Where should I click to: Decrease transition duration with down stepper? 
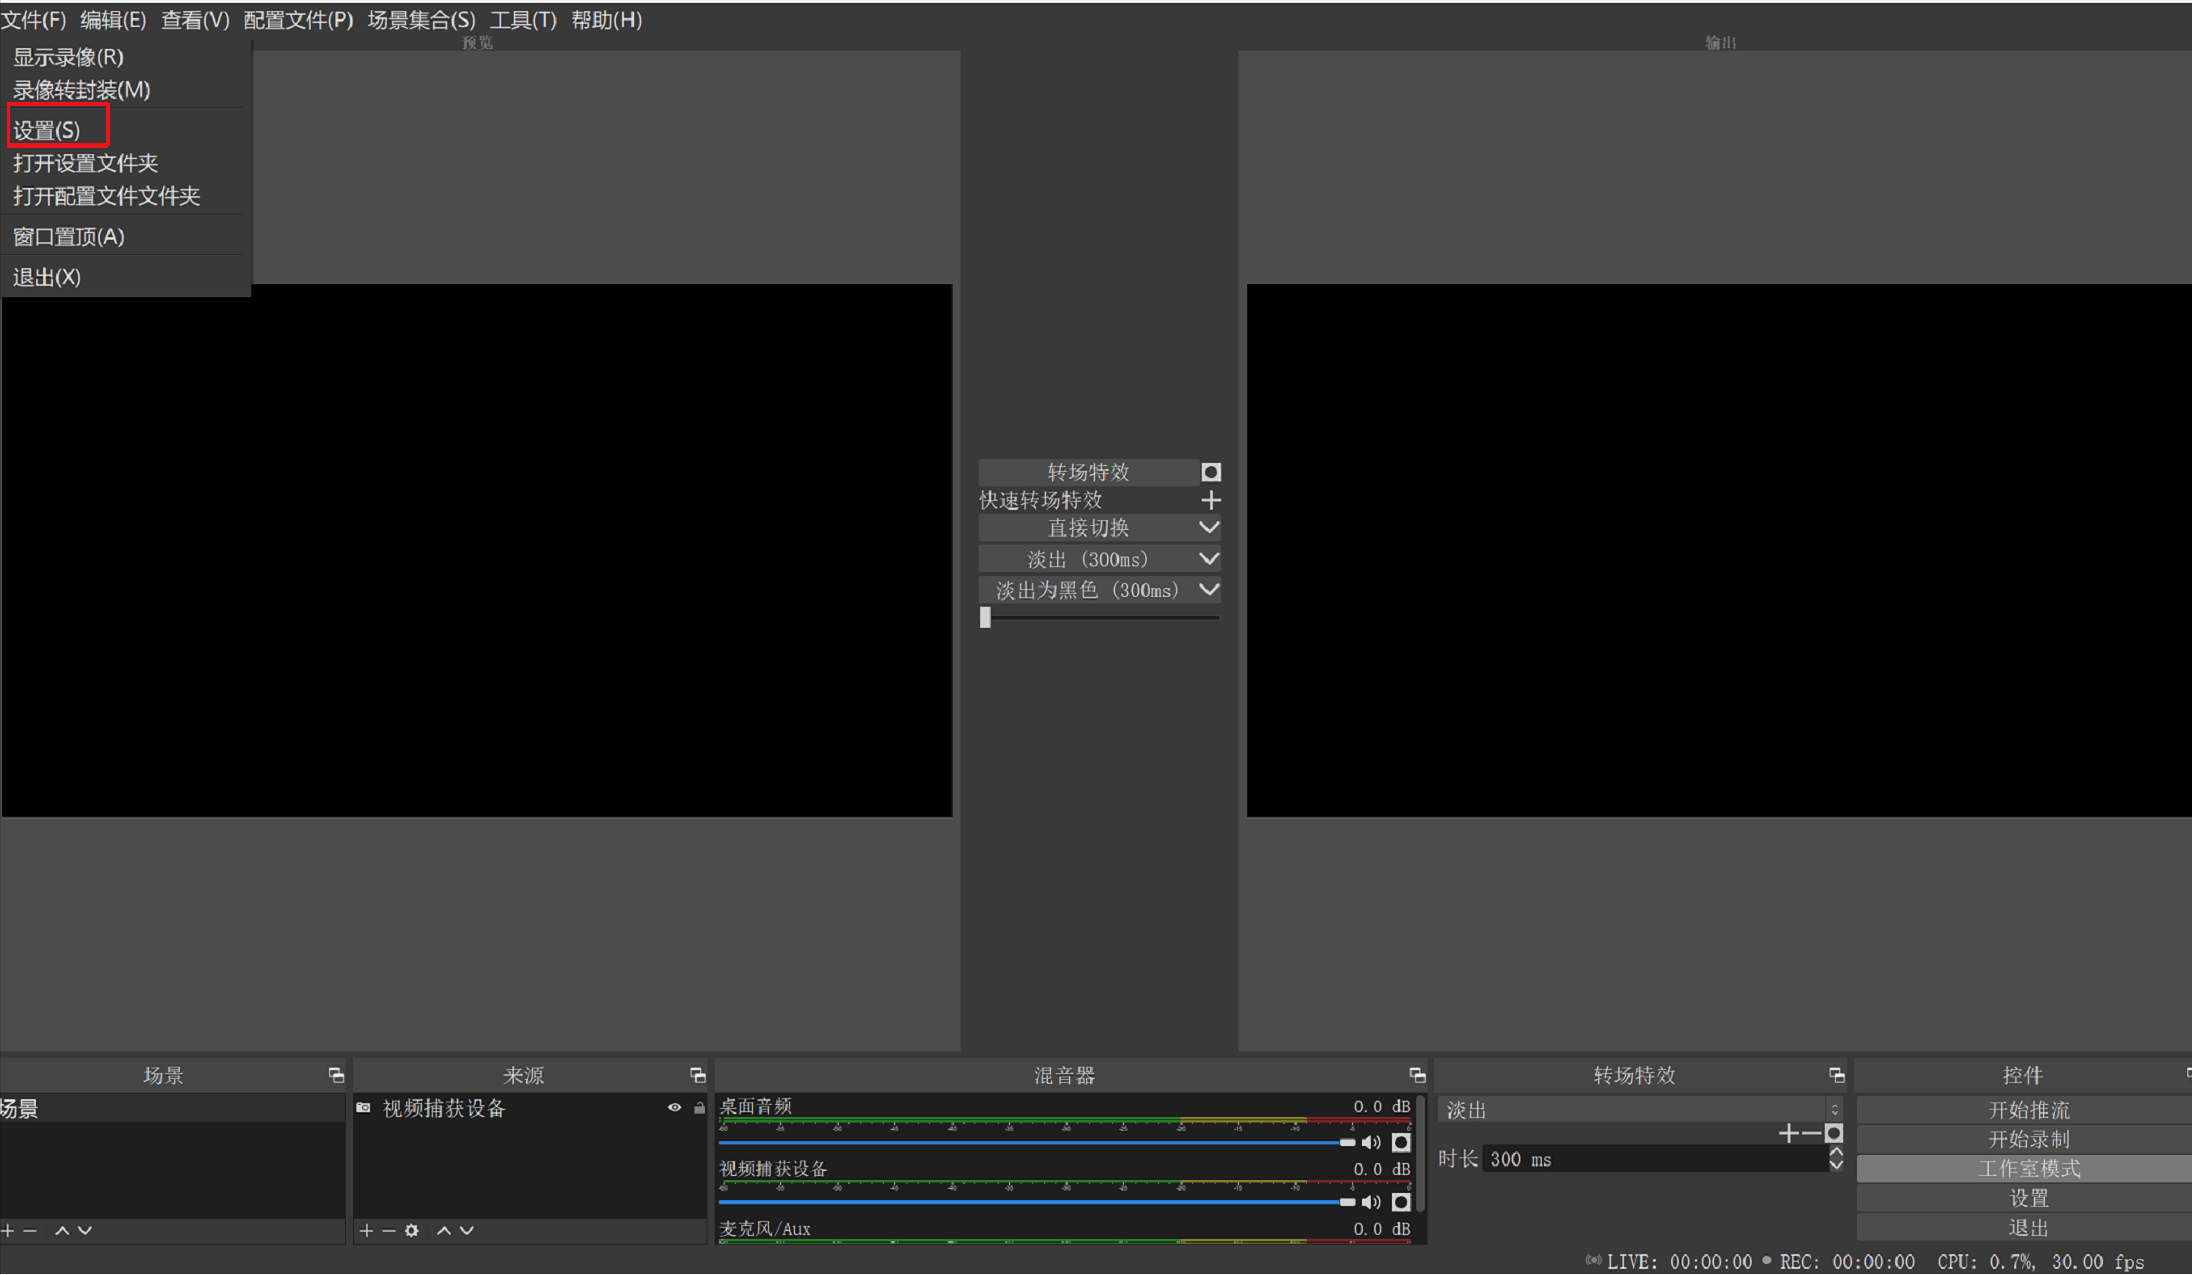coord(1836,1166)
